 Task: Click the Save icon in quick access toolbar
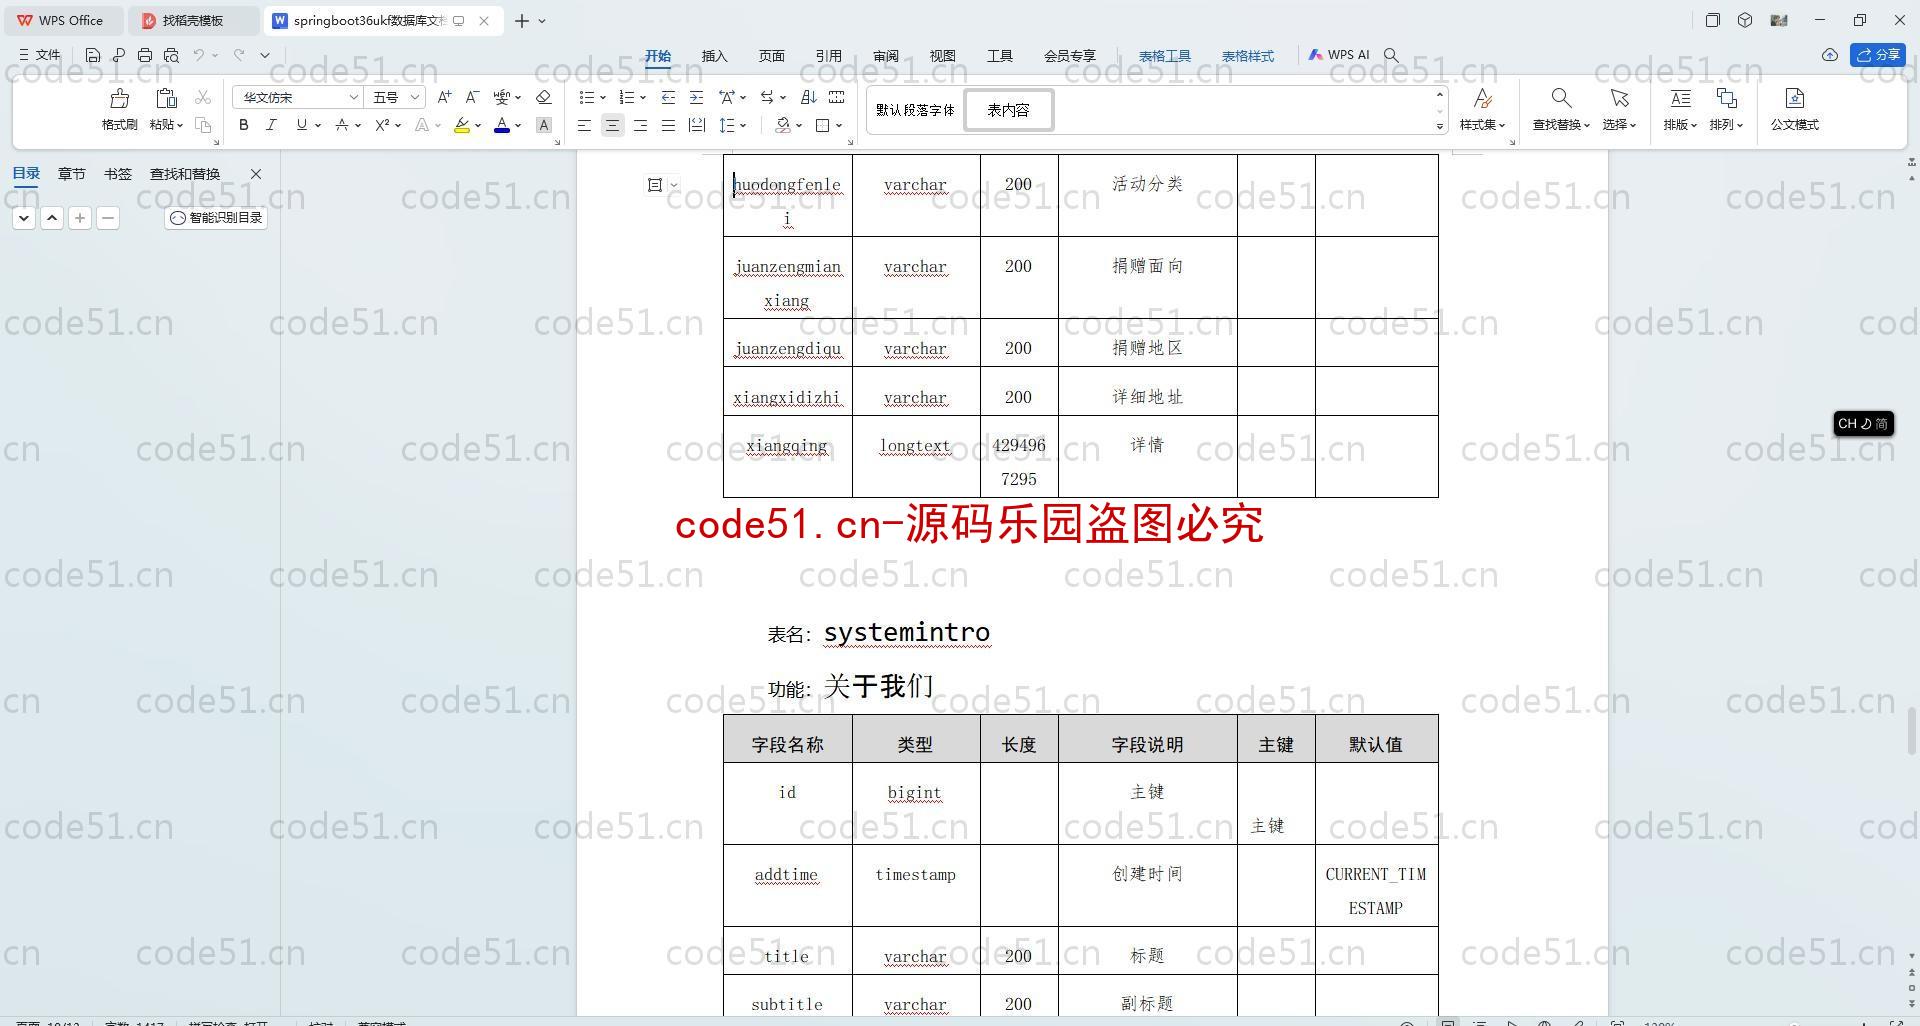tap(92, 55)
